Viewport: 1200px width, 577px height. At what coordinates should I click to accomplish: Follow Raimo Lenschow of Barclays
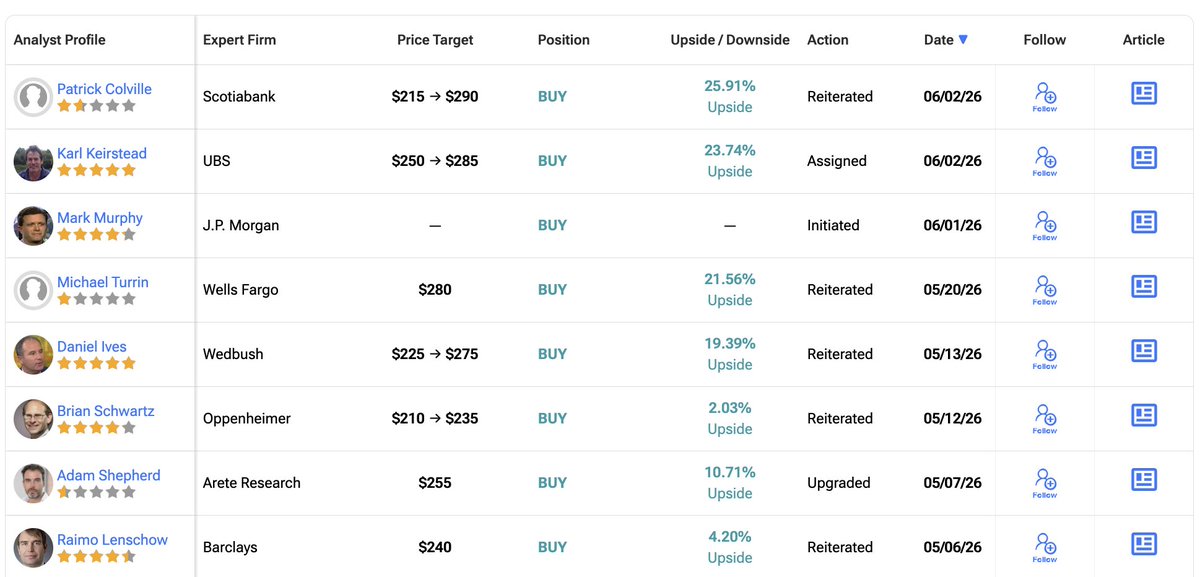tap(1045, 547)
